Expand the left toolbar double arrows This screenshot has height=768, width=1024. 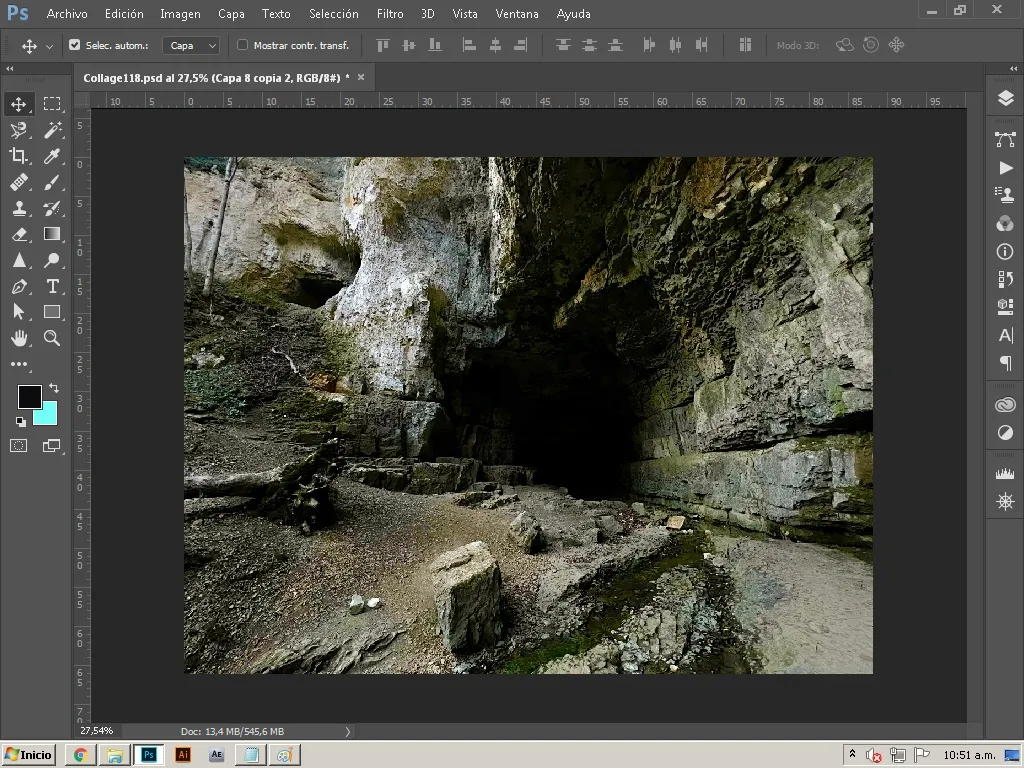point(10,69)
